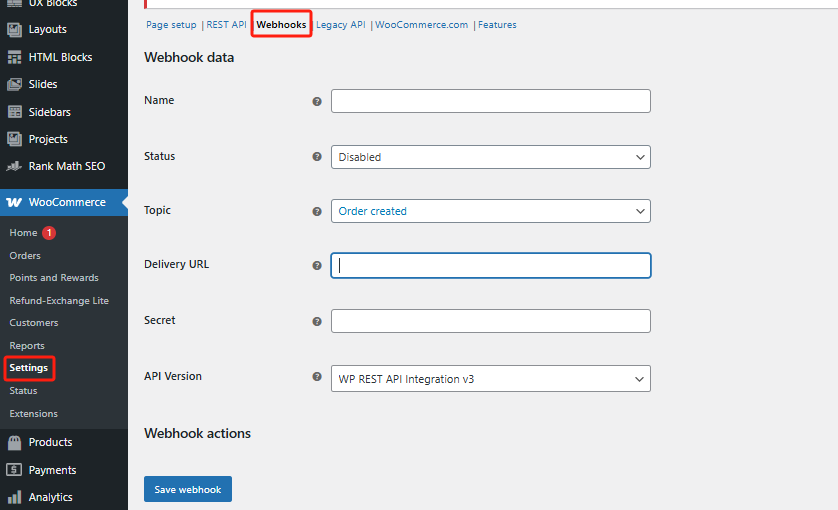Screen dimensions: 838x510
Task: Click the Rank Math SEO icon
Action: point(14,167)
